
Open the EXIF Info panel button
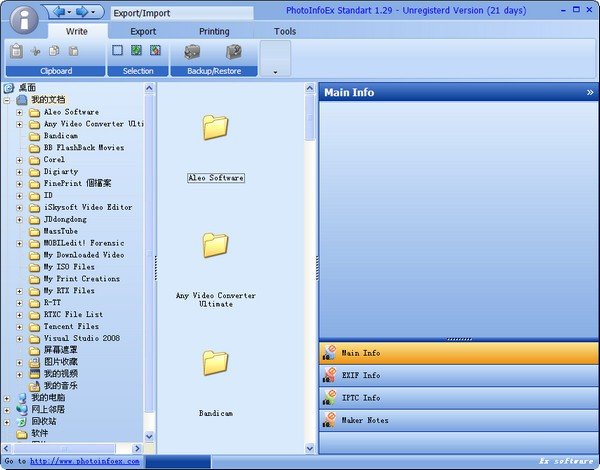360,375
